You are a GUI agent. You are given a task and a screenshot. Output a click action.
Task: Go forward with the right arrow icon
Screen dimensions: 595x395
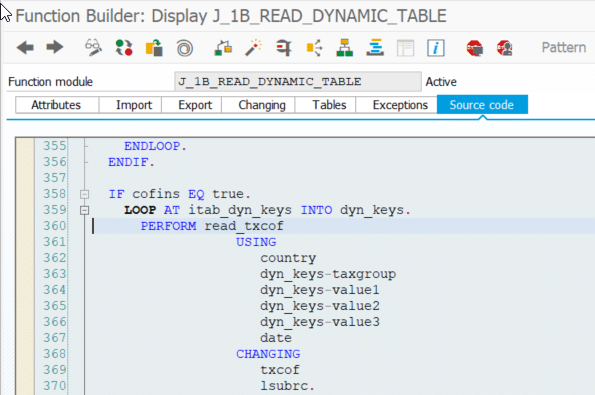[55, 48]
